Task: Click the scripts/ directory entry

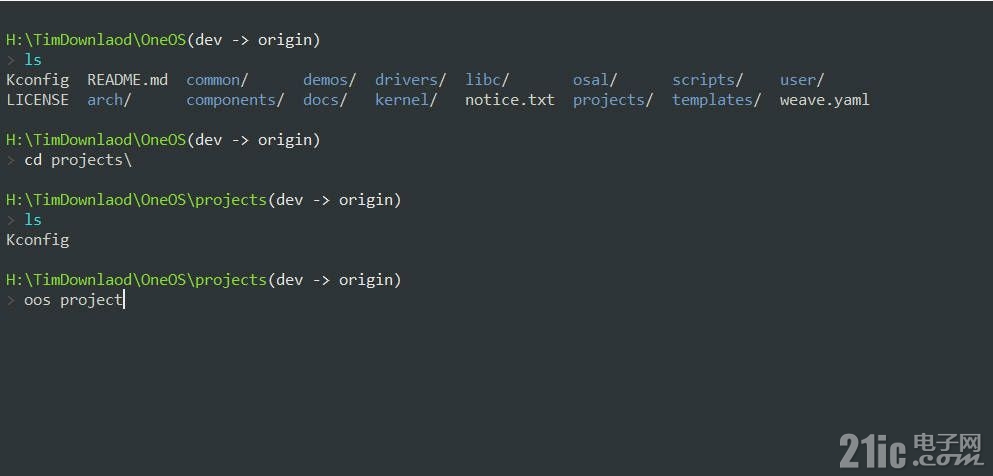Action: pos(707,80)
